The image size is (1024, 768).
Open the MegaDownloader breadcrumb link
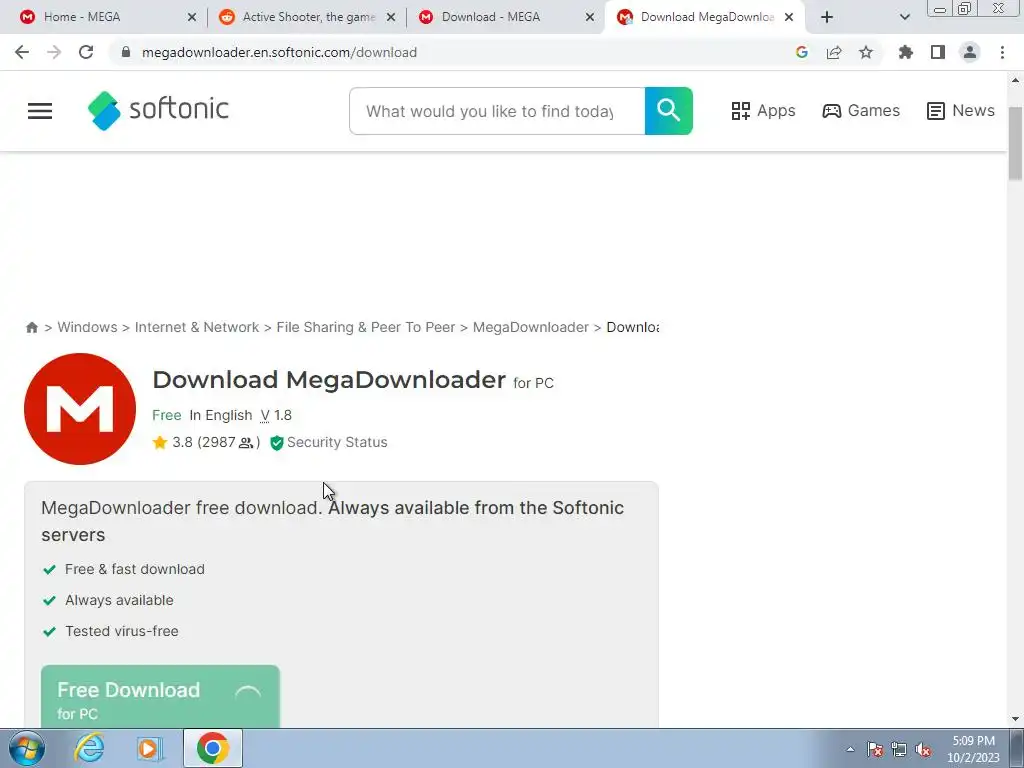(530, 327)
